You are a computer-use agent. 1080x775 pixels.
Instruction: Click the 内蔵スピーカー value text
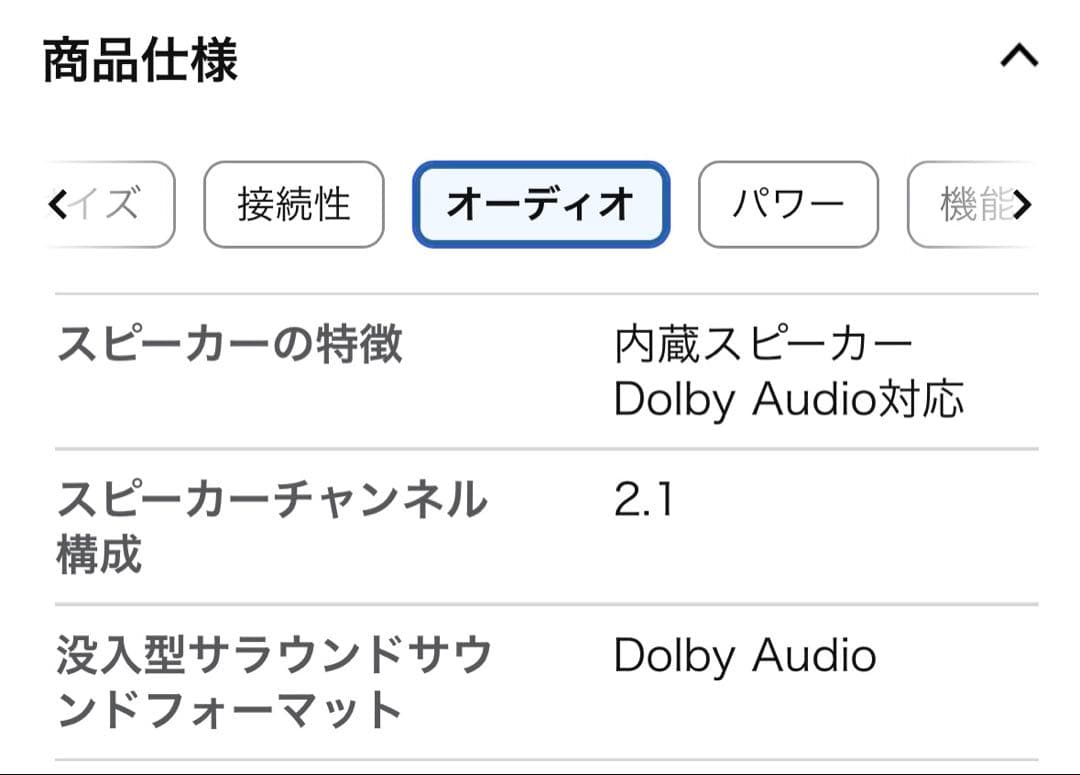pos(763,345)
